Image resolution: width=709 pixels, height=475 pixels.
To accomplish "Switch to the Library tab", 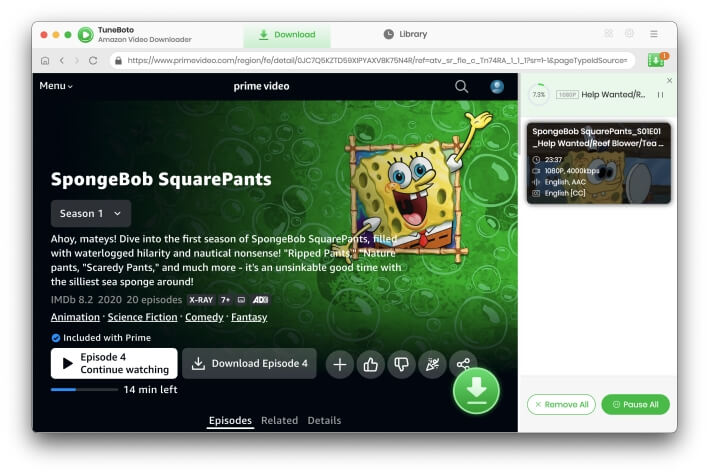I will (x=405, y=34).
